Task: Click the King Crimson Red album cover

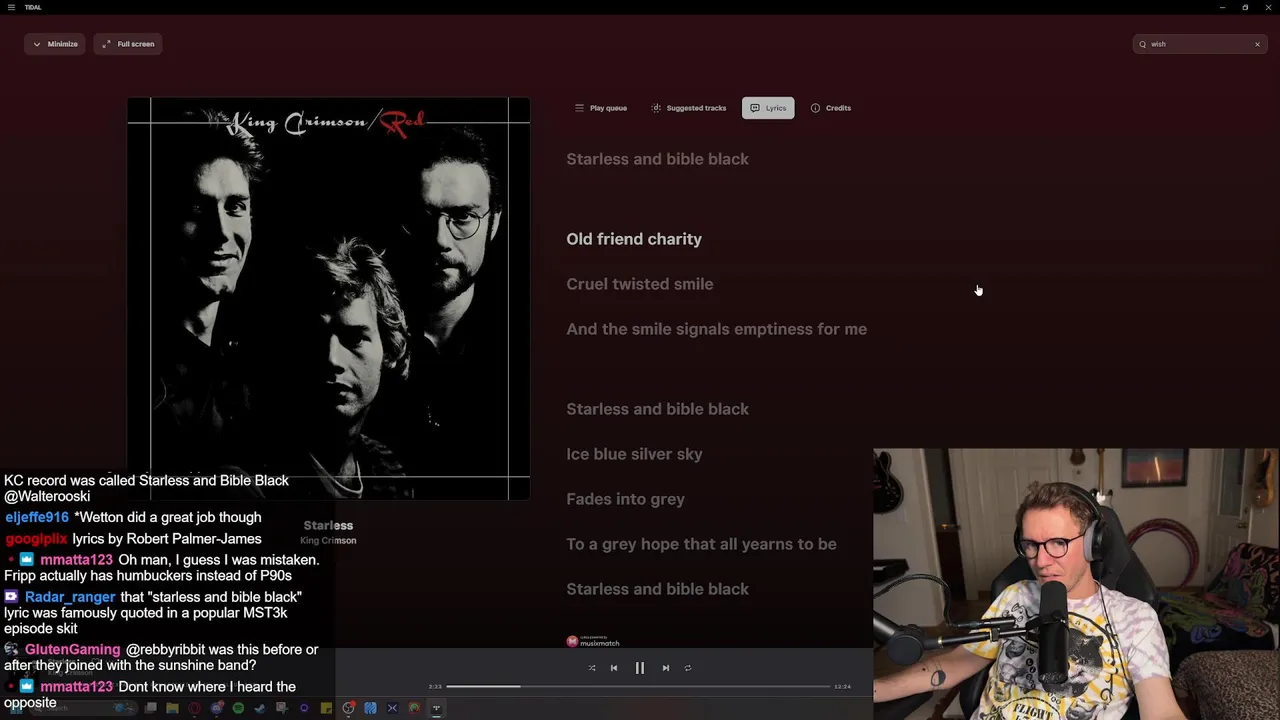Action: tap(328, 298)
